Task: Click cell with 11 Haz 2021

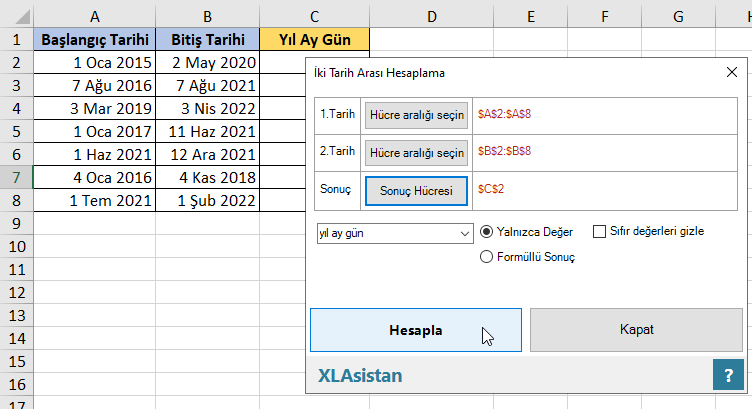Action: coord(208,131)
